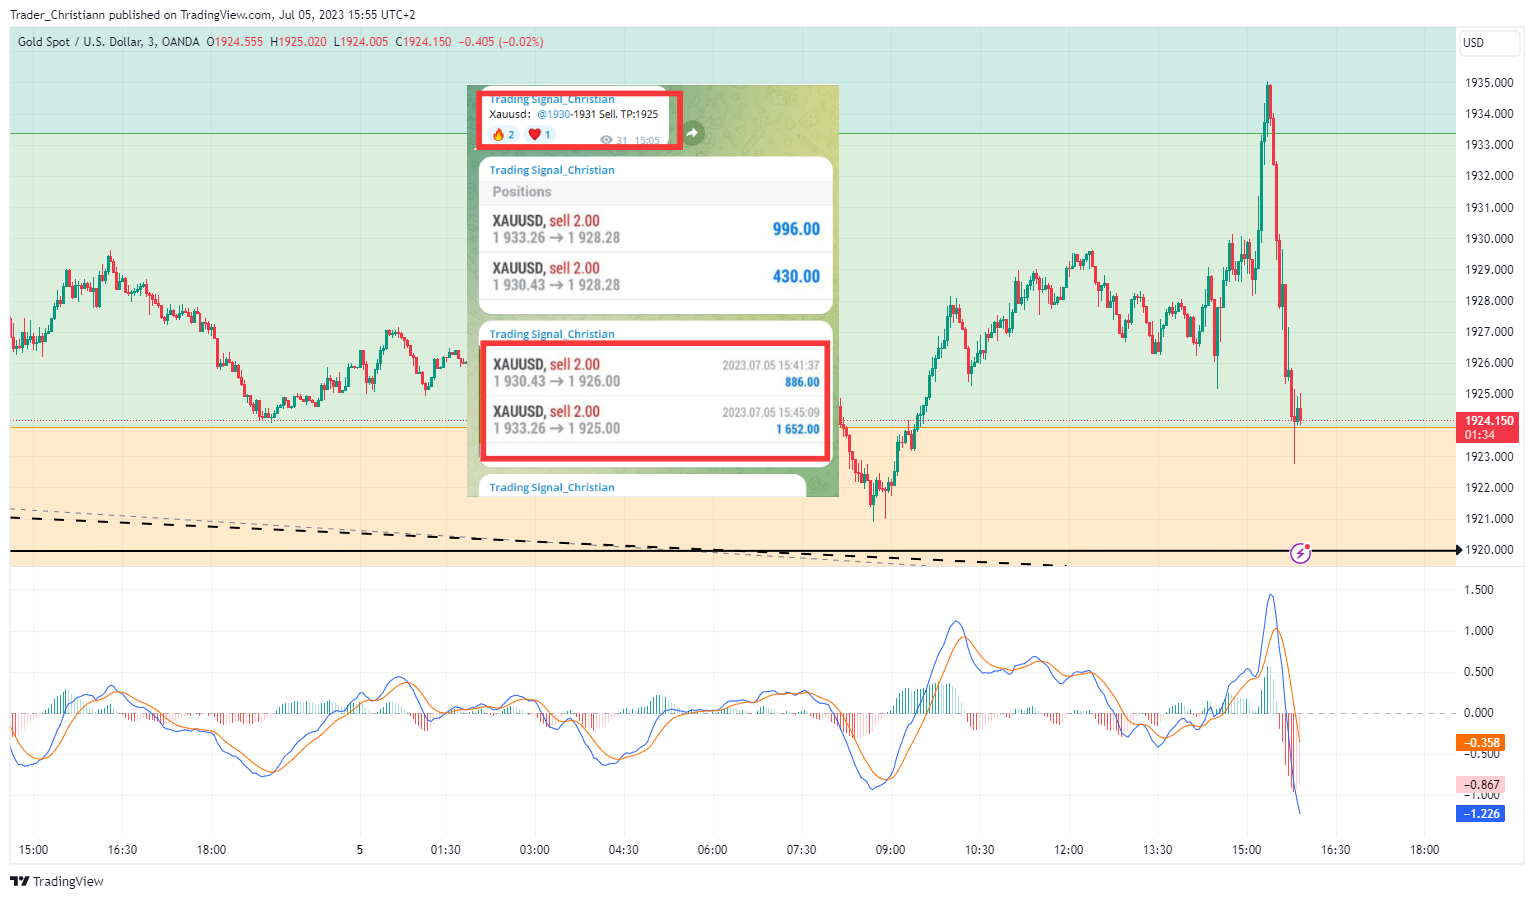
Task: Select the XAUUSD sell row with profit 430.00
Action: tap(656, 276)
